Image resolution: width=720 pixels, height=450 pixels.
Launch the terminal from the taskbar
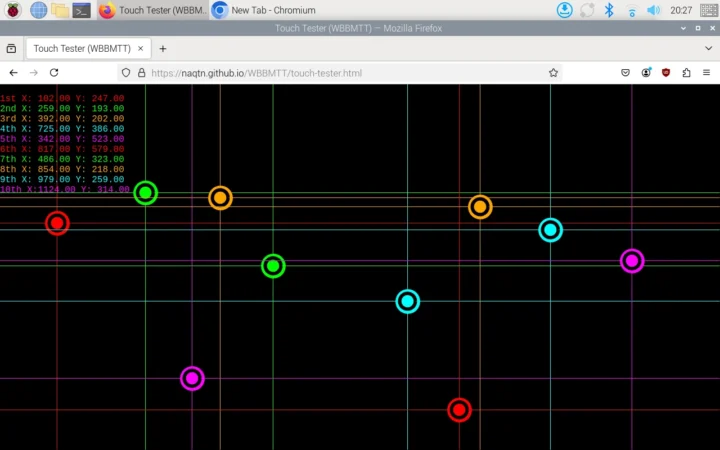coord(82,10)
